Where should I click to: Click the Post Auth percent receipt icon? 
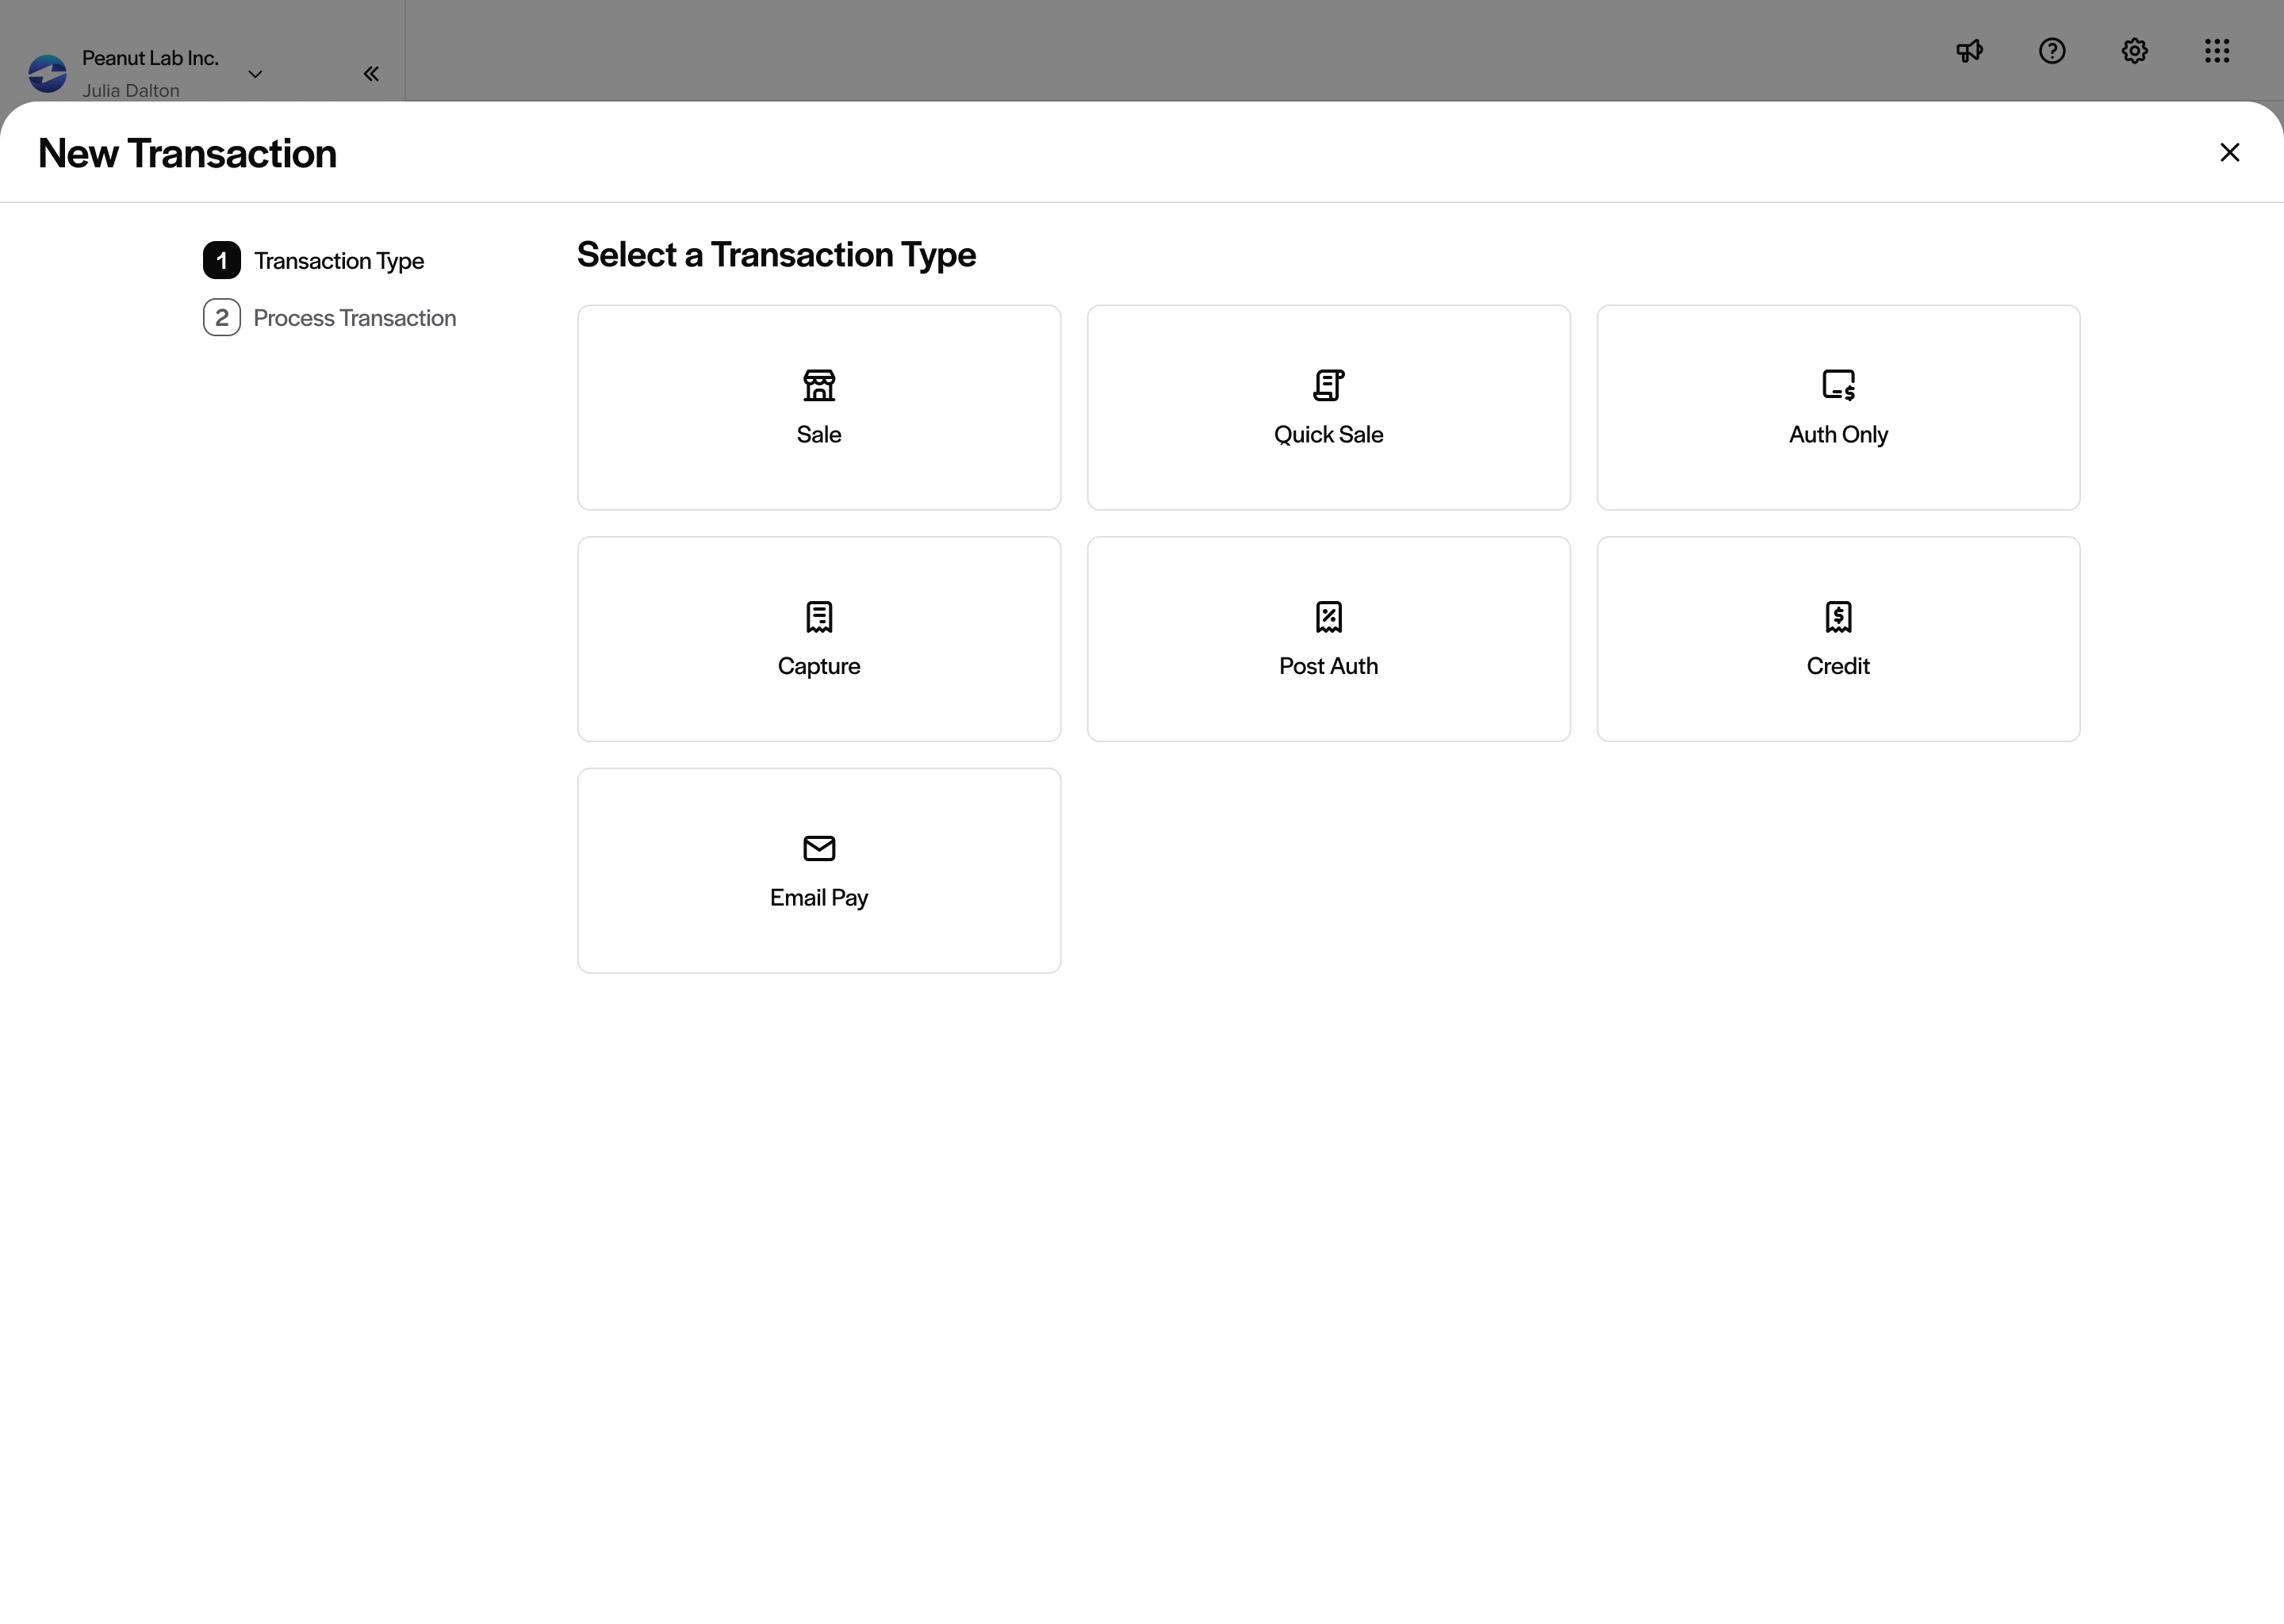[x=1328, y=617]
